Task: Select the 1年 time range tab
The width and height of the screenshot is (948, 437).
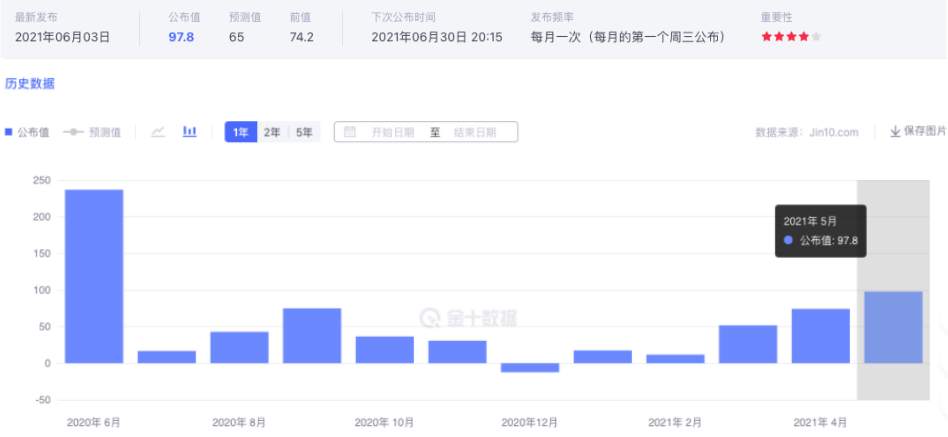Action: (241, 132)
